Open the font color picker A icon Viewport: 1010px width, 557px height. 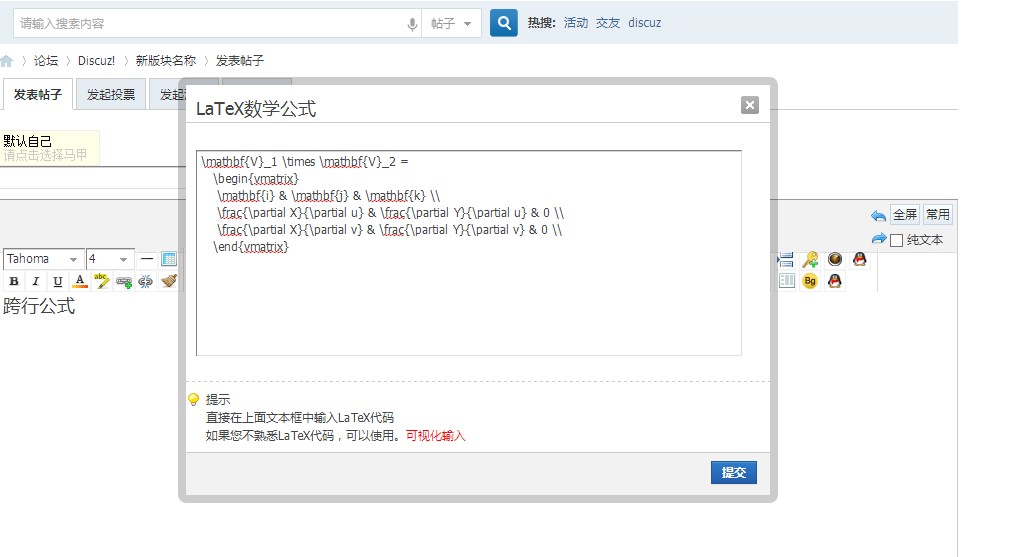pos(80,282)
